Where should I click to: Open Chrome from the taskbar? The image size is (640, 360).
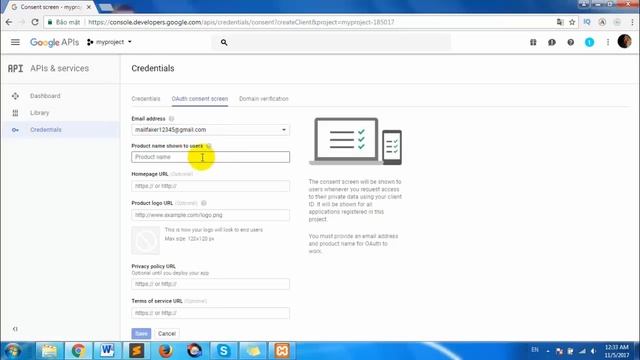pos(78,351)
